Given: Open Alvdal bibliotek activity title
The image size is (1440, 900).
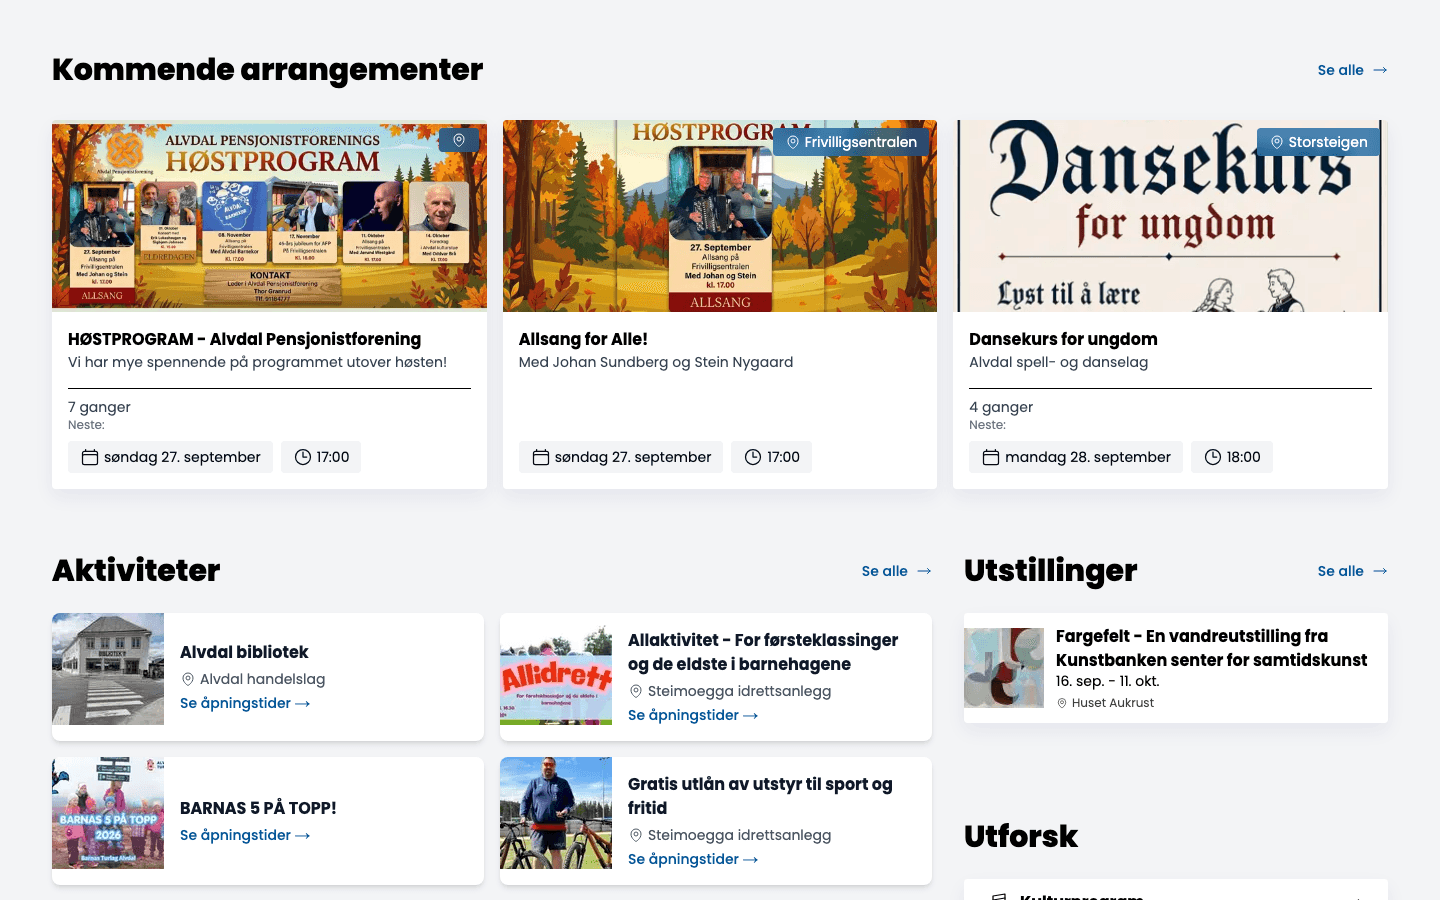Looking at the screenshot, I should [244, 652].
